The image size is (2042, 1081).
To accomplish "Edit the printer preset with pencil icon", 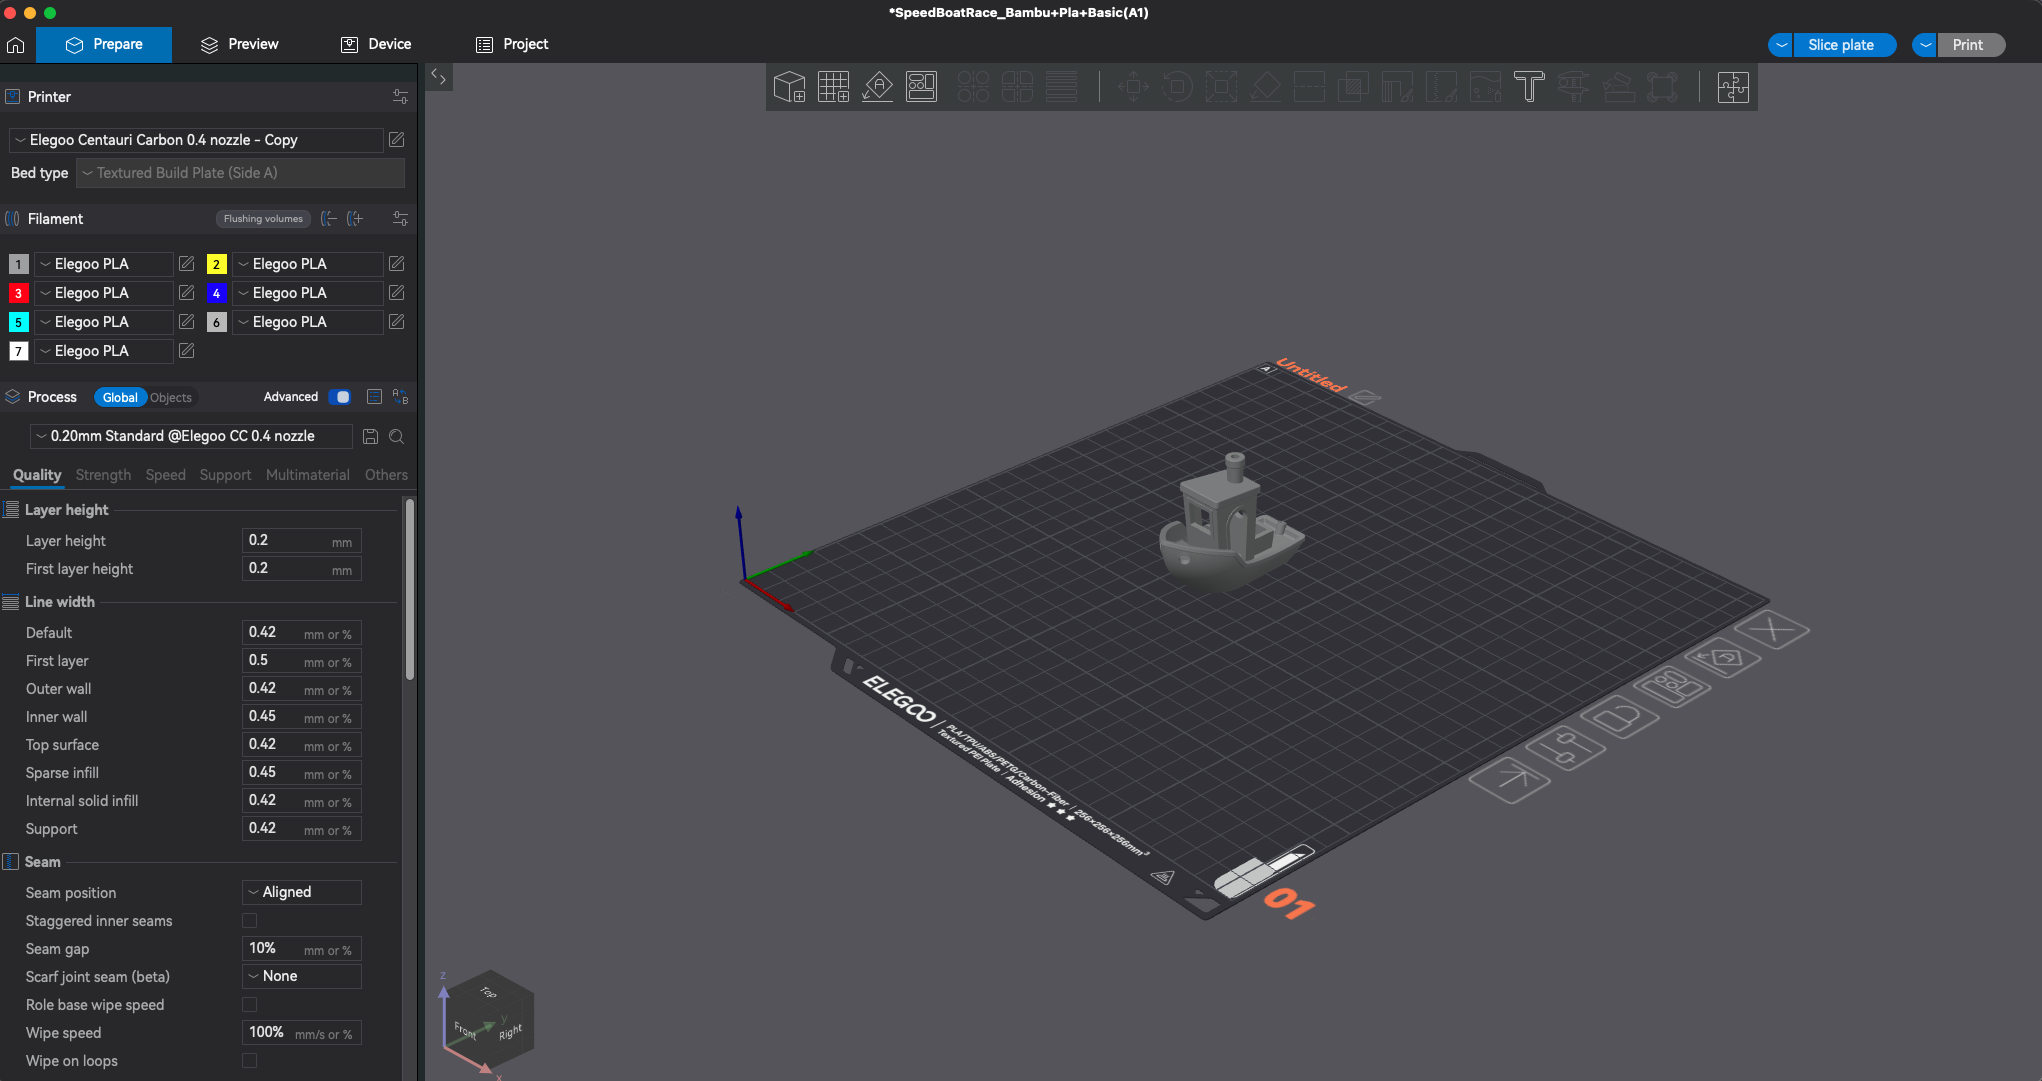I will tap(397, 140).
